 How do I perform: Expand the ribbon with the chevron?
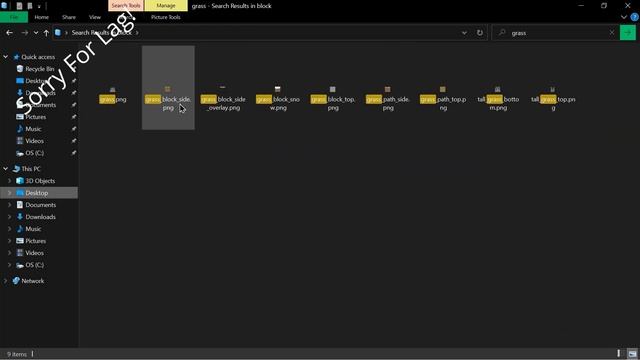tap(624, 17)
